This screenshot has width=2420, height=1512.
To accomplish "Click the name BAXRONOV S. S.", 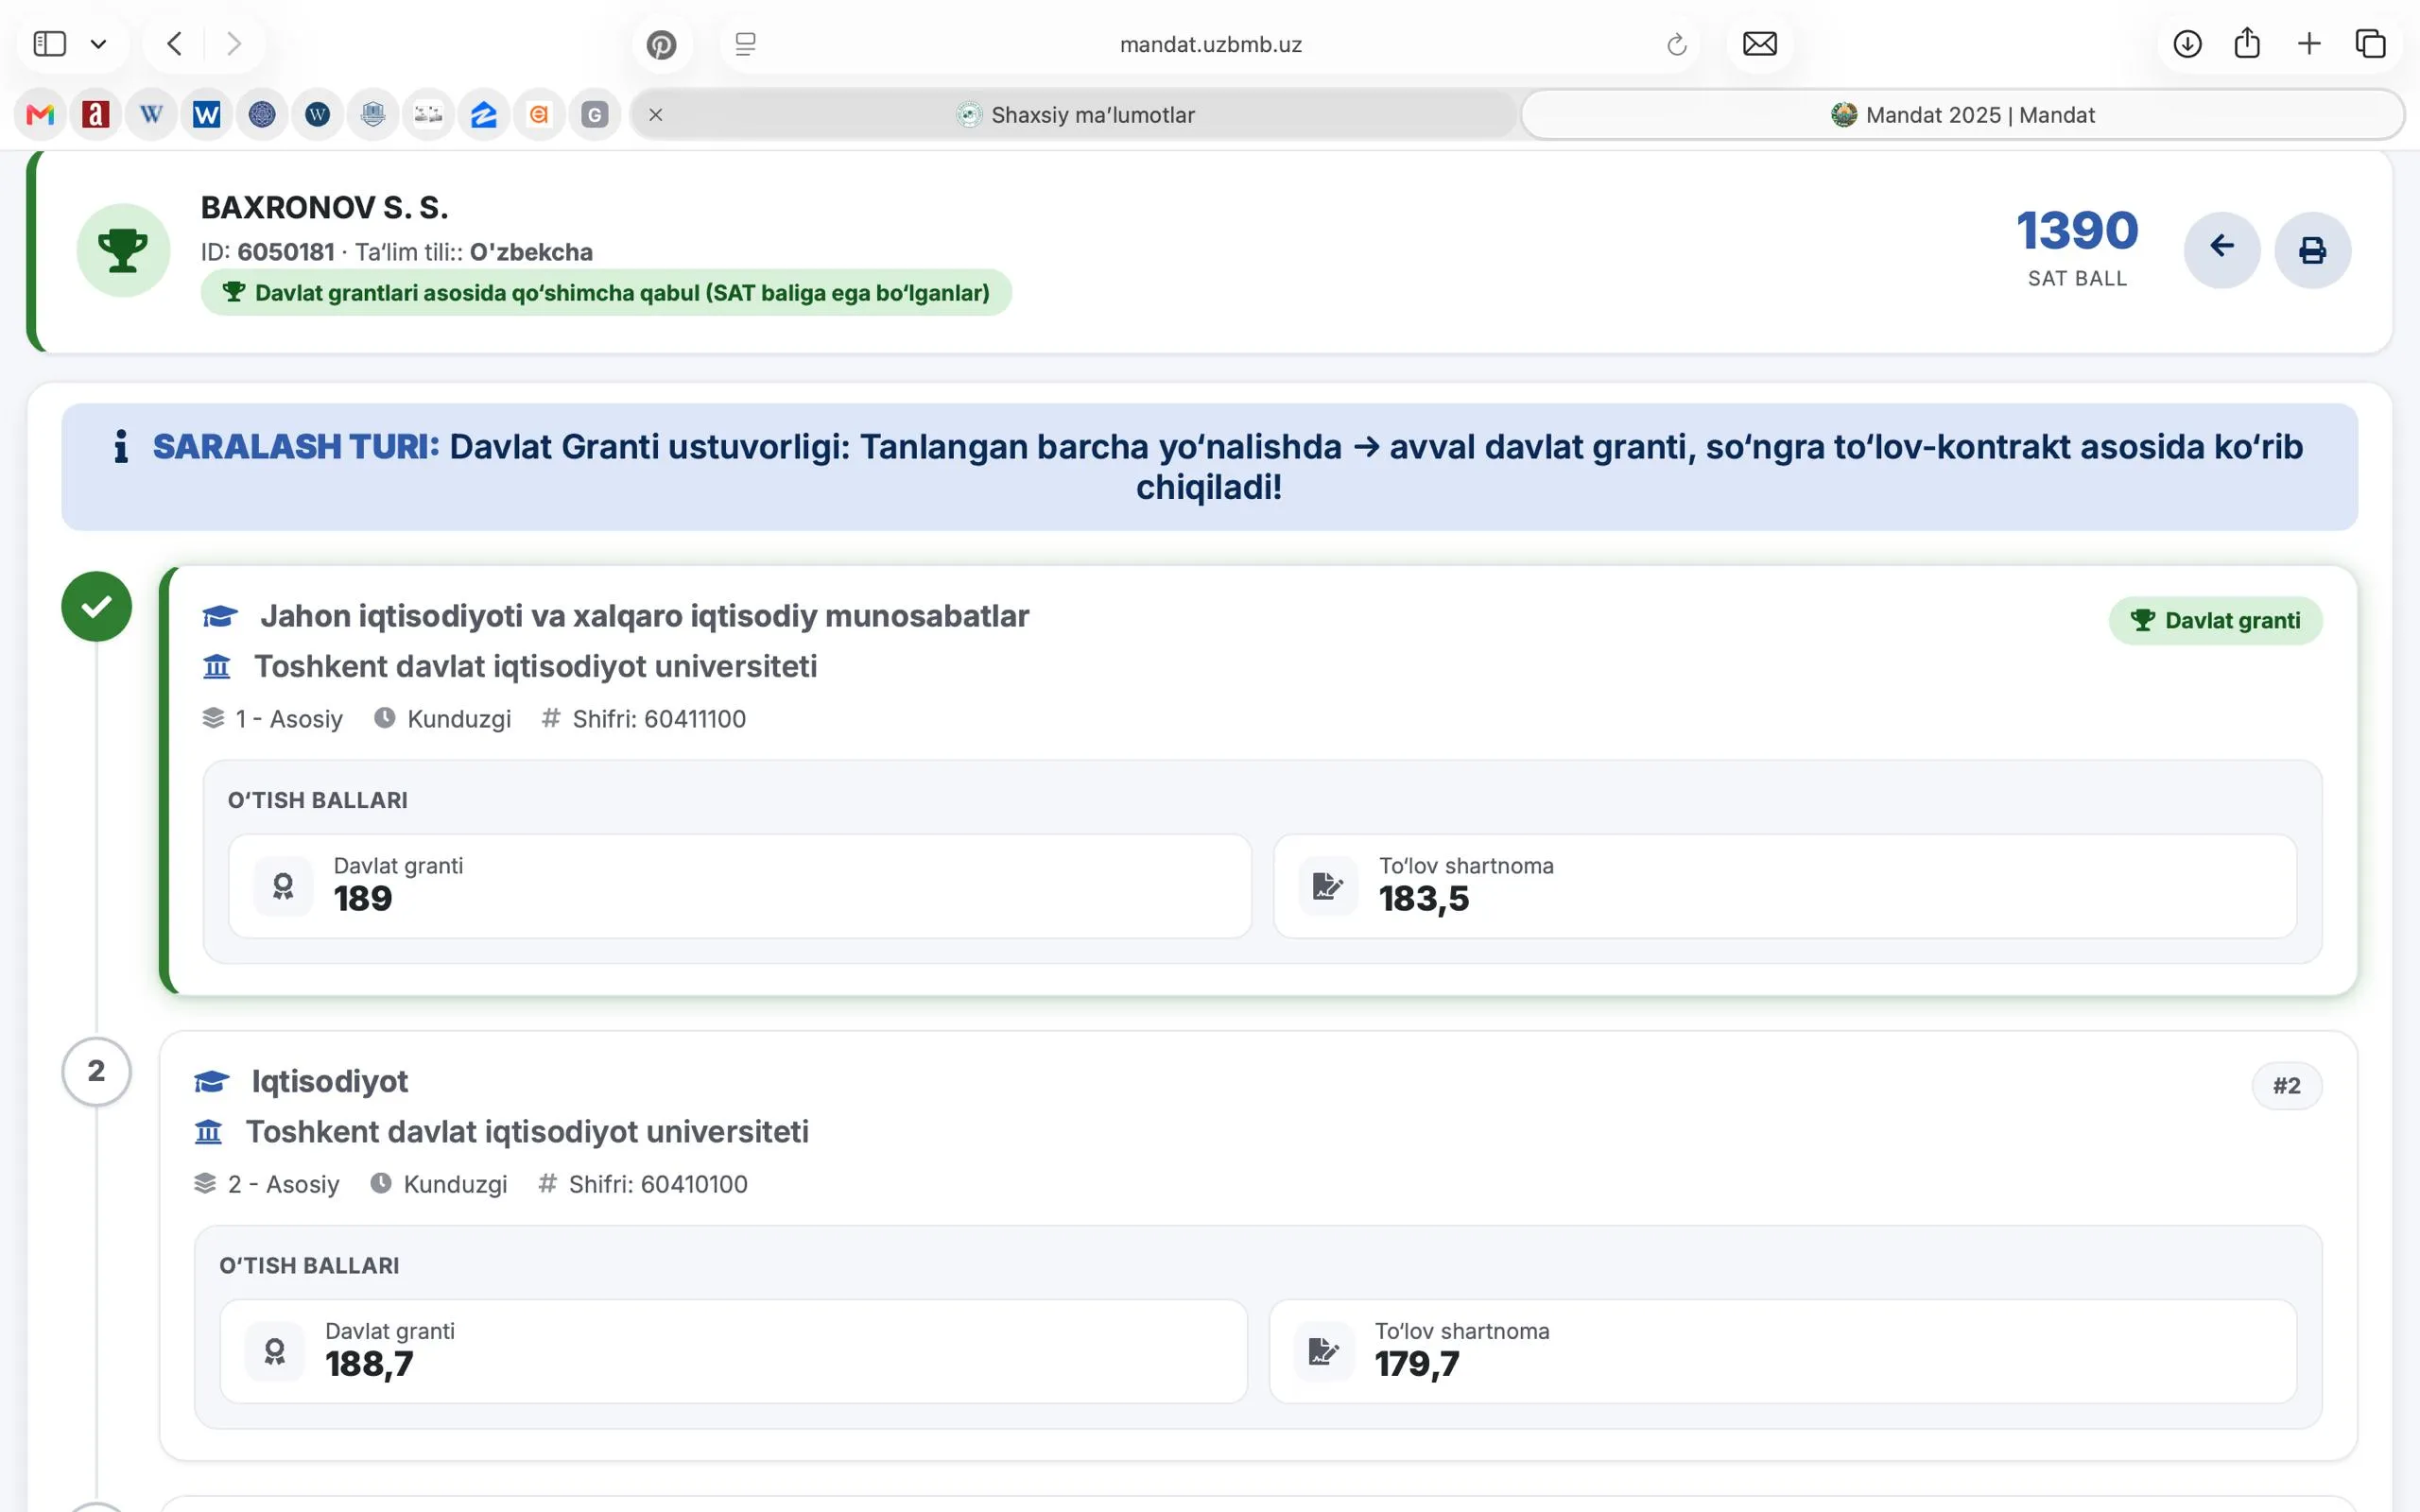I will click(325, 208).
